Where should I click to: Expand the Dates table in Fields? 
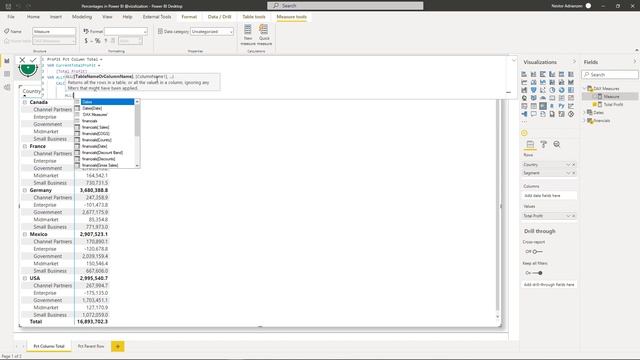pyautogui.click(x=585, y=112)
